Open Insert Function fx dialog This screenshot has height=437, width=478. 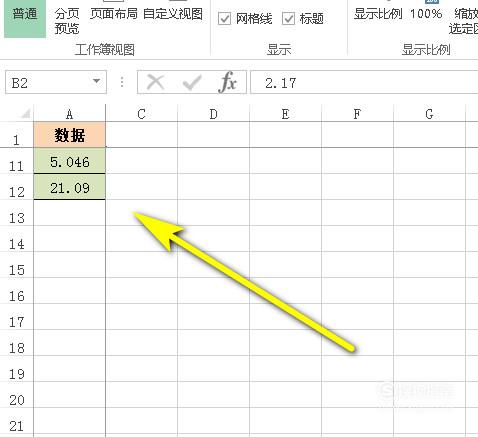click(x=228, y=82)
